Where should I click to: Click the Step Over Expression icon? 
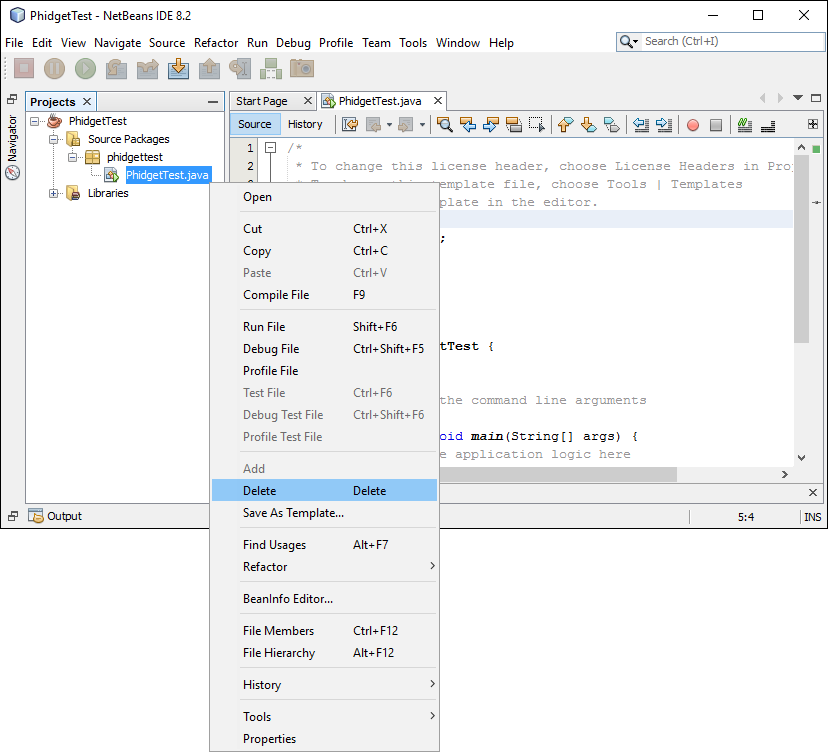click(x=147, y=68)
